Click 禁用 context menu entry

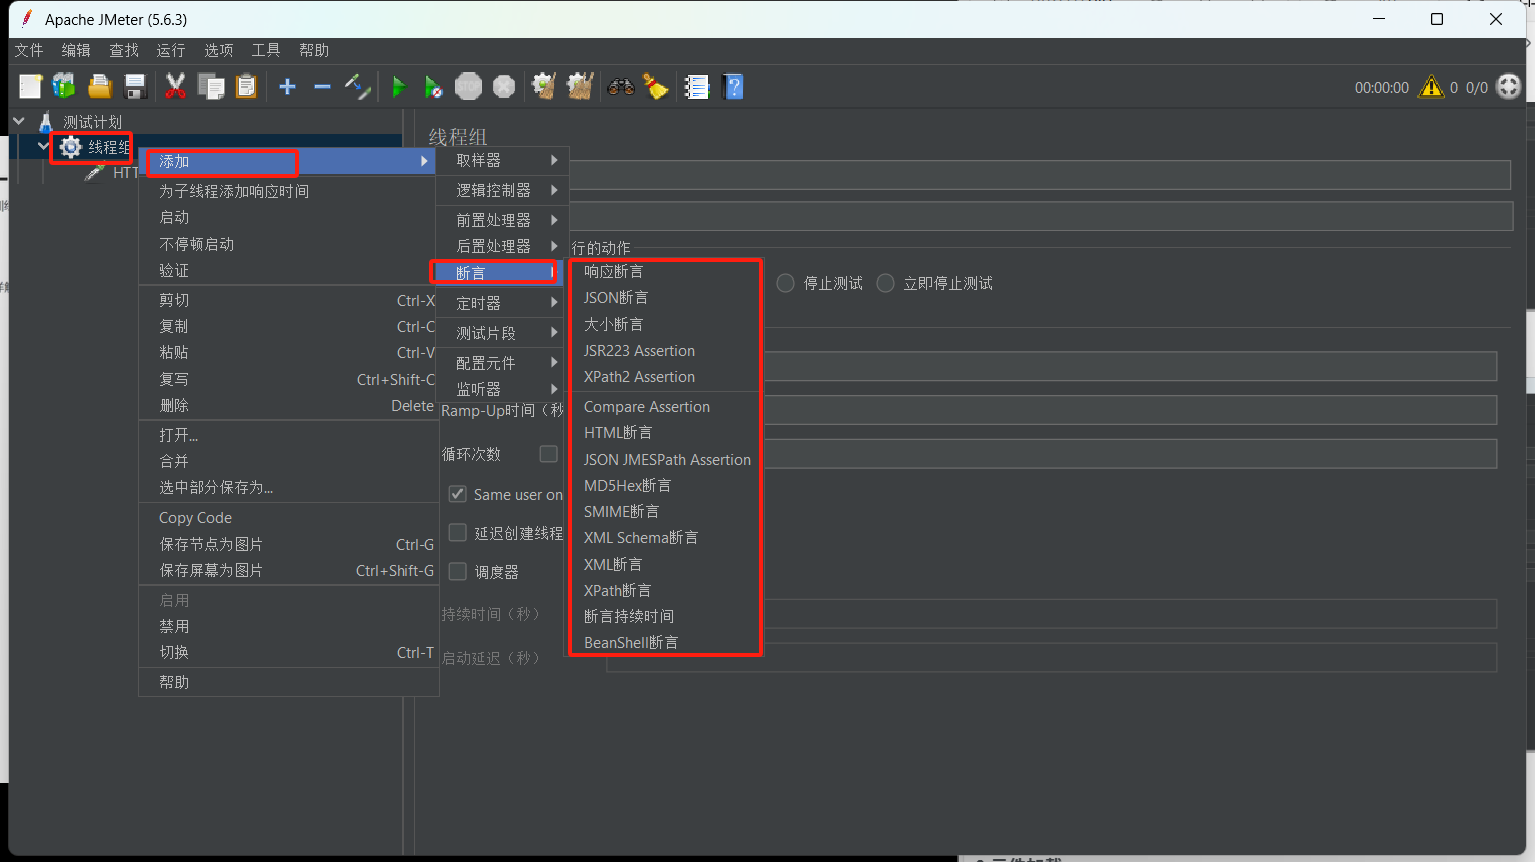pos(288,626)
